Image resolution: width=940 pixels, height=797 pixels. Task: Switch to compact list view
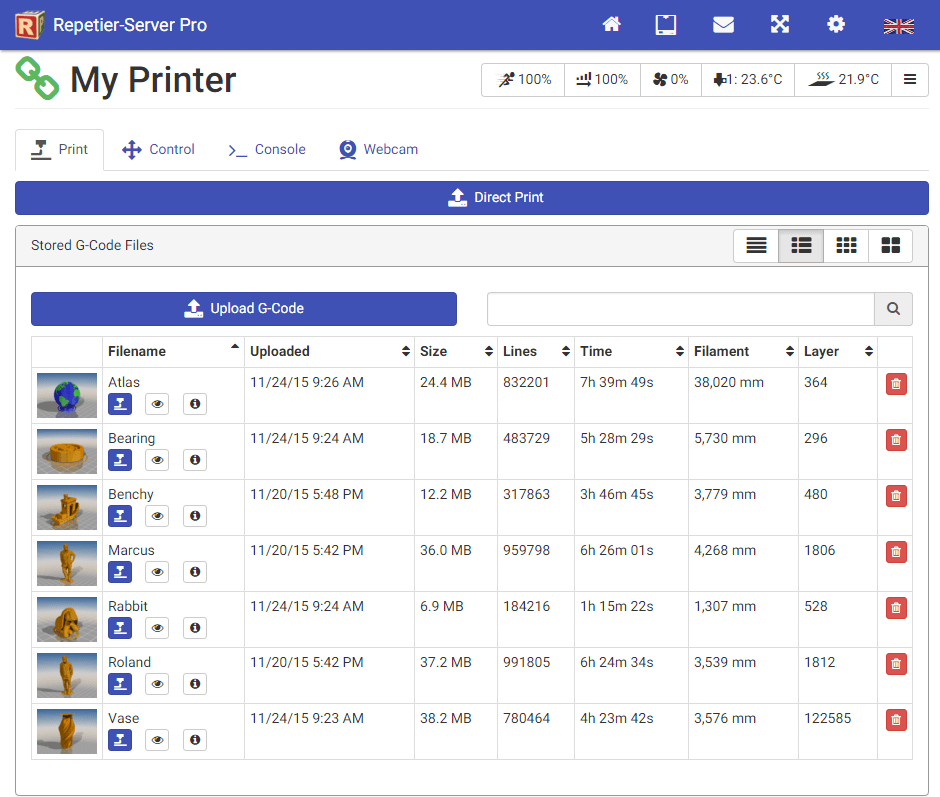click(x=756, y=246)
